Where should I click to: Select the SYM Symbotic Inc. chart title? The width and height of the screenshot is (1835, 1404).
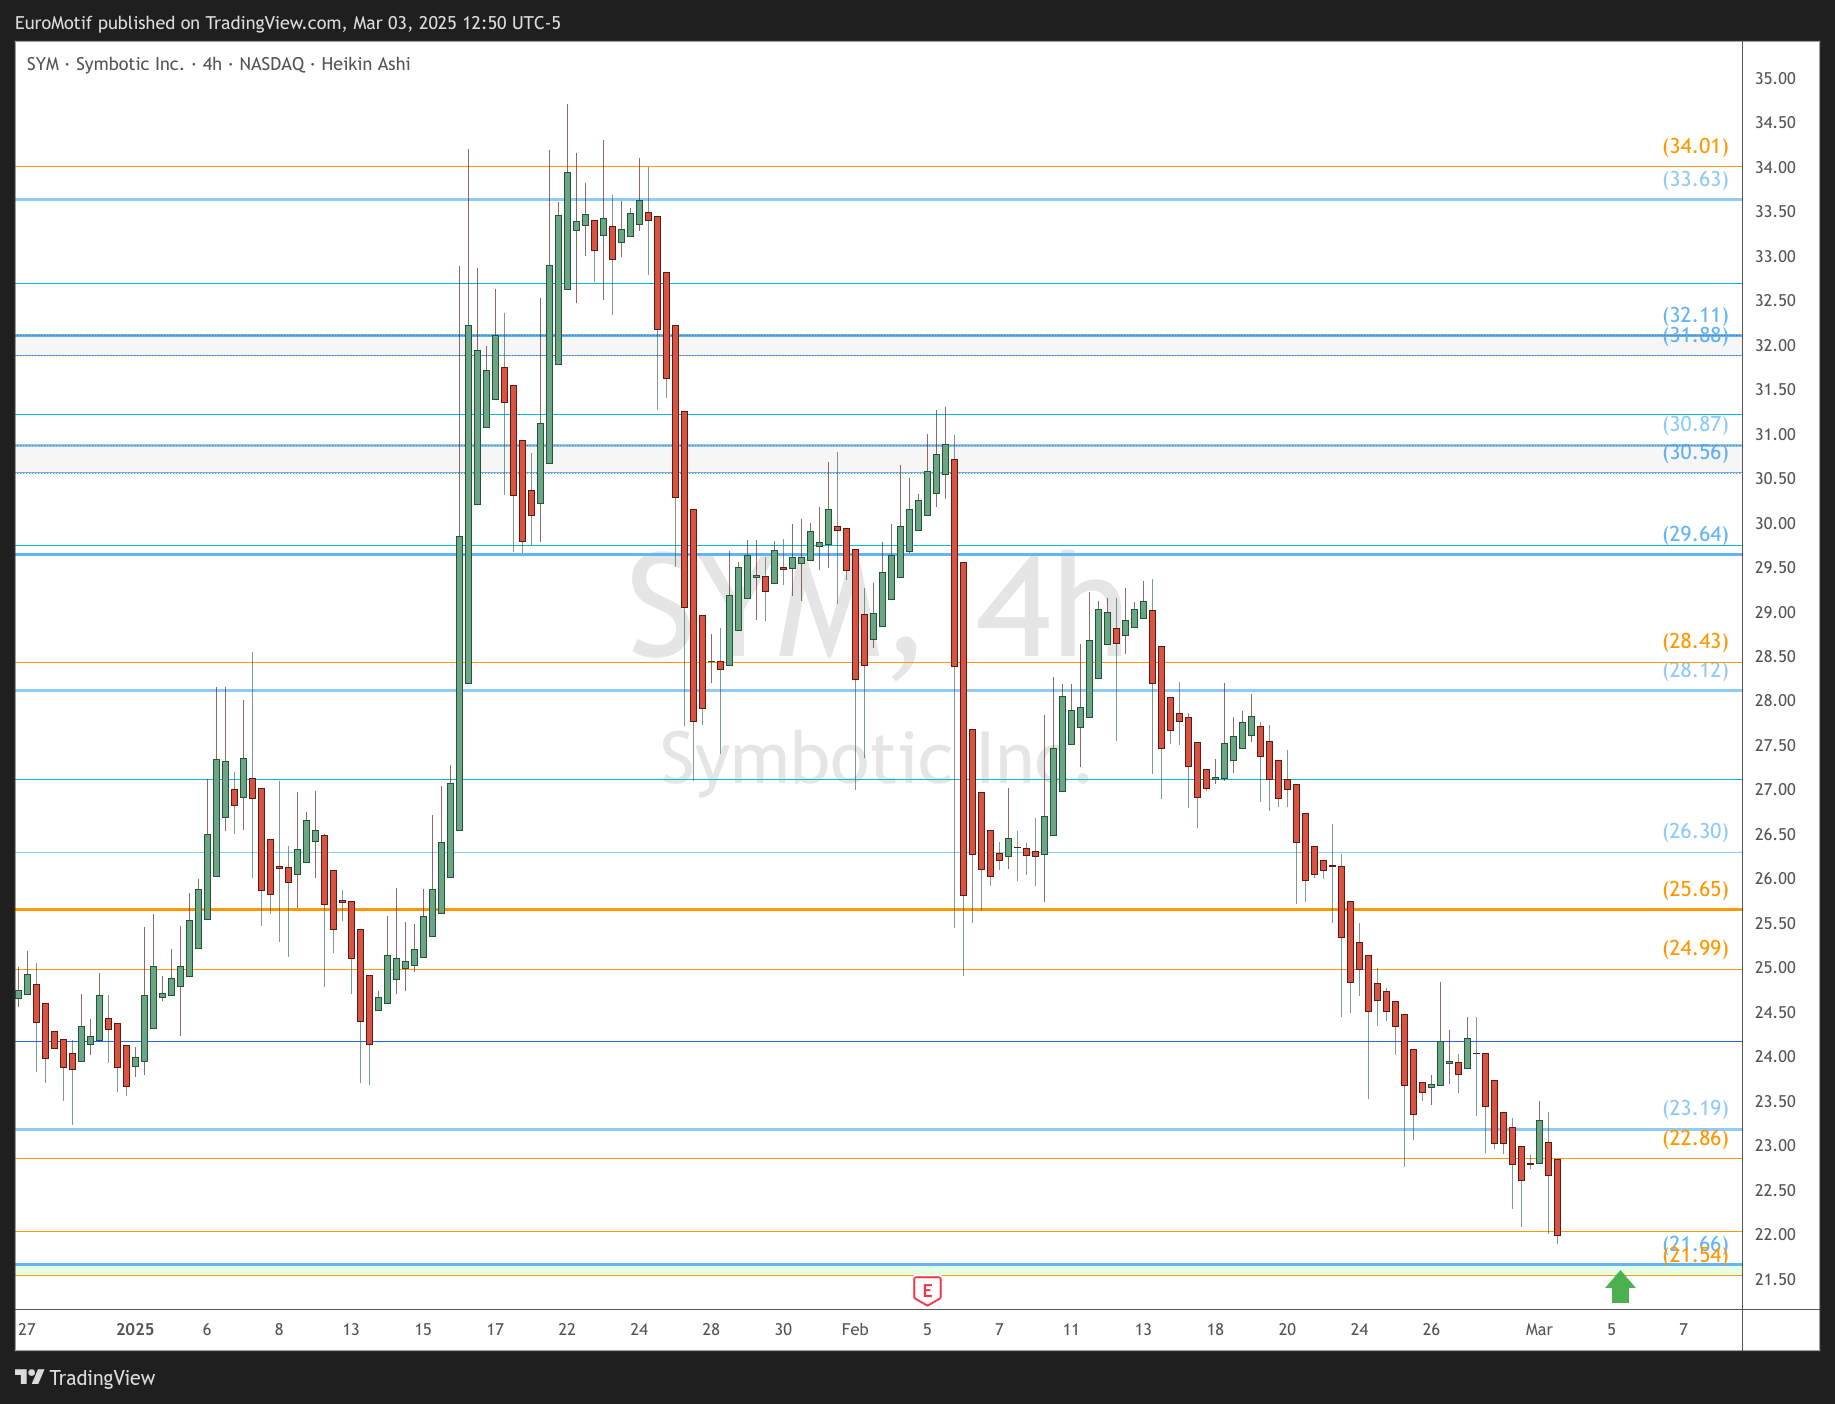[x=218, y=64]
